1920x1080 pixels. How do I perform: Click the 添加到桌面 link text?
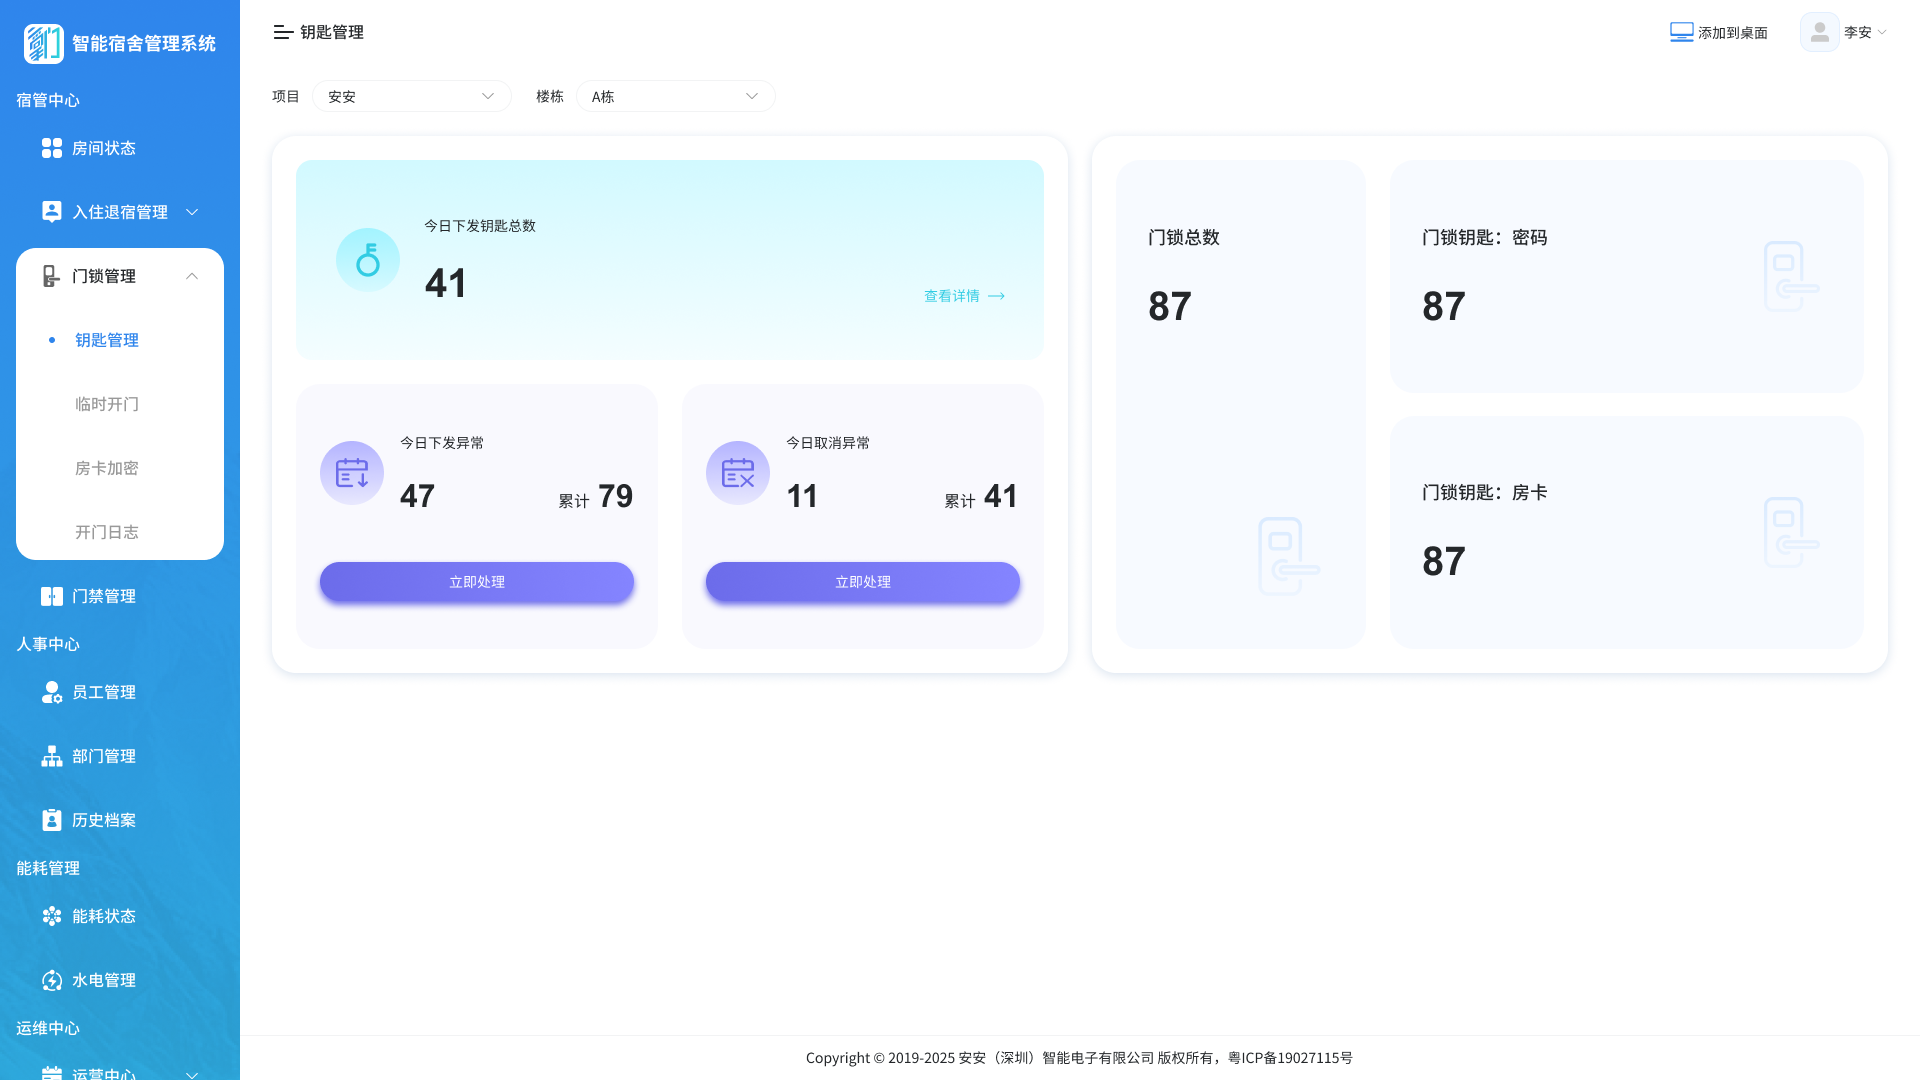[1733, 33]
